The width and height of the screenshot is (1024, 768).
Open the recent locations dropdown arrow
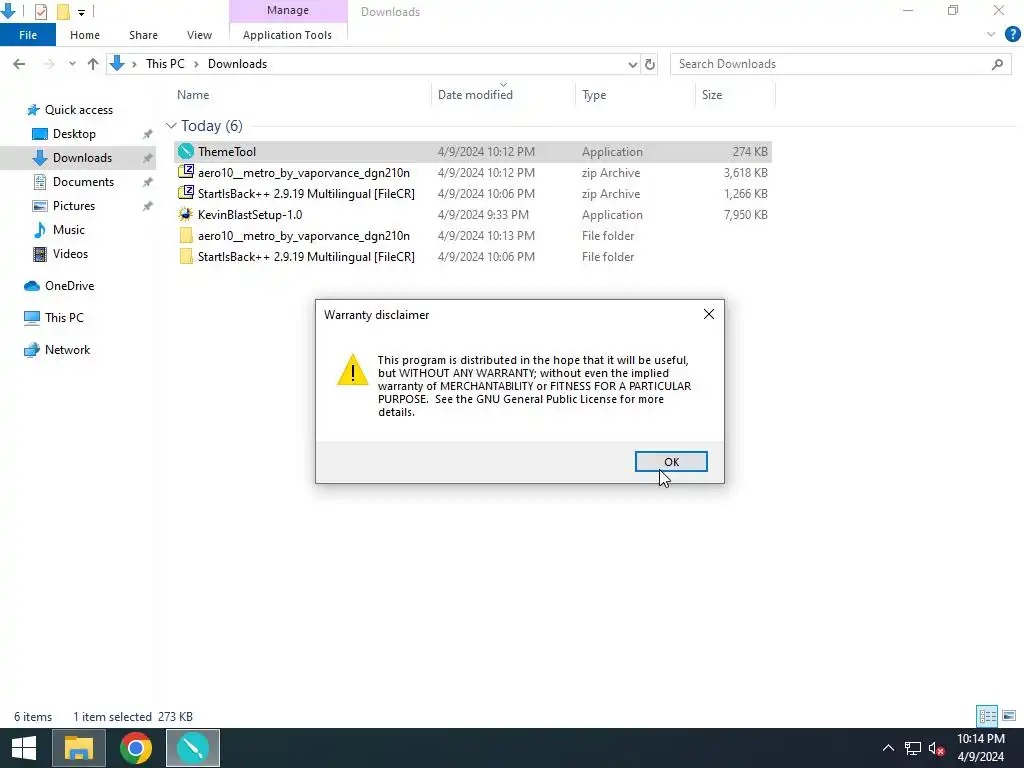point(72,64)
